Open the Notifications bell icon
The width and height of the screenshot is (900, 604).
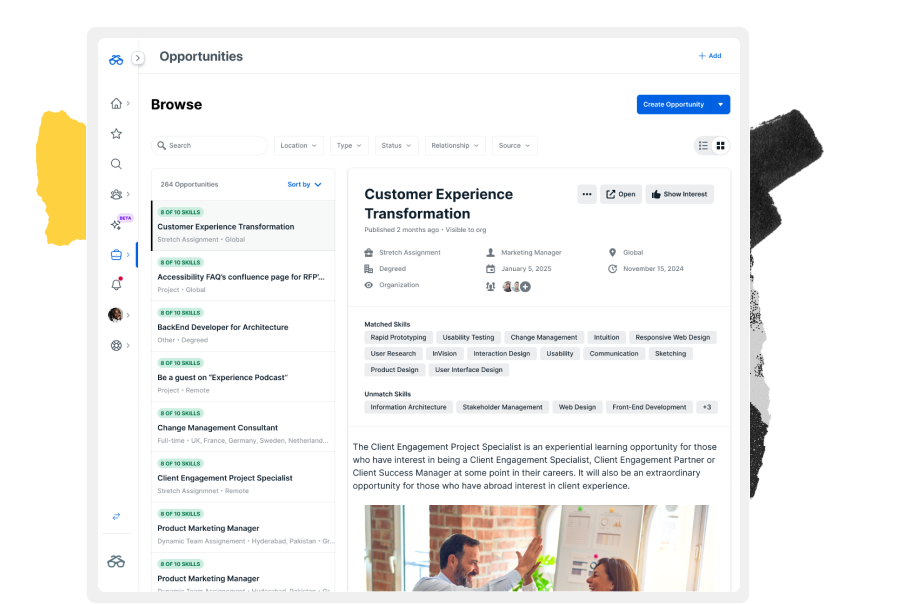click(x=116, y=285)
